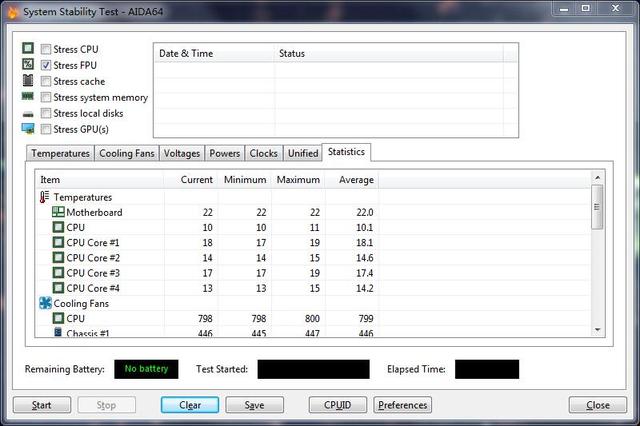Click the Save button

pos(254,405)
